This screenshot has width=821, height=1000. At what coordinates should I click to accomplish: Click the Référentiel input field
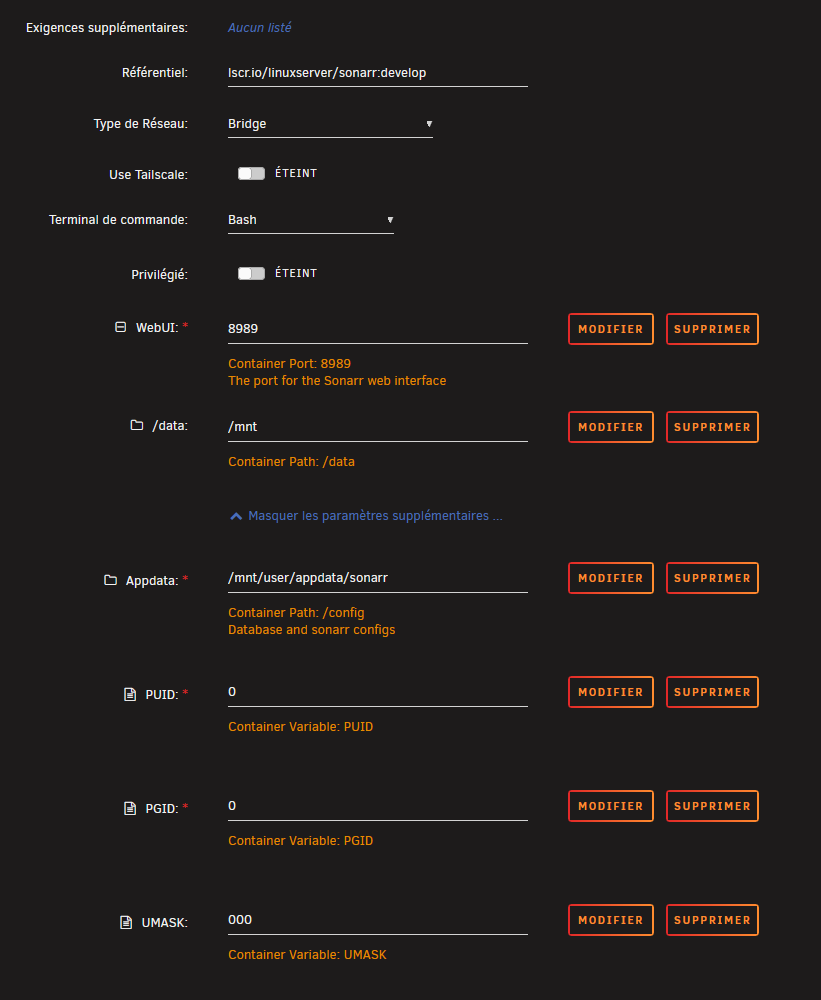378,73
